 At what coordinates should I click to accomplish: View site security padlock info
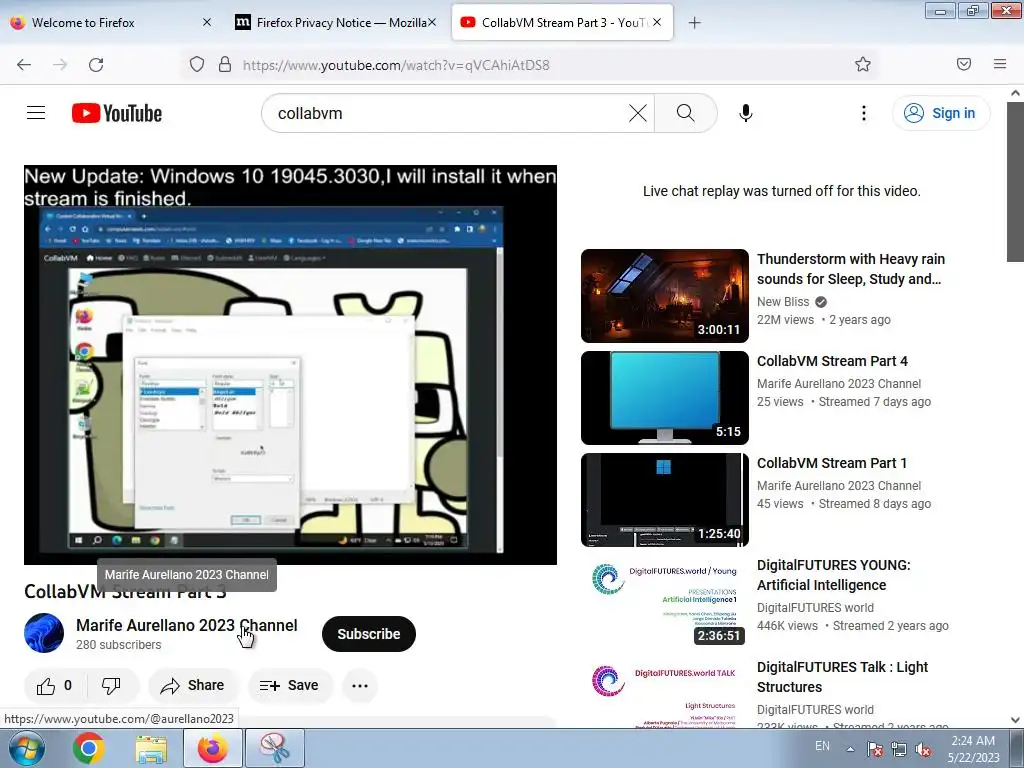click(225, 65)
